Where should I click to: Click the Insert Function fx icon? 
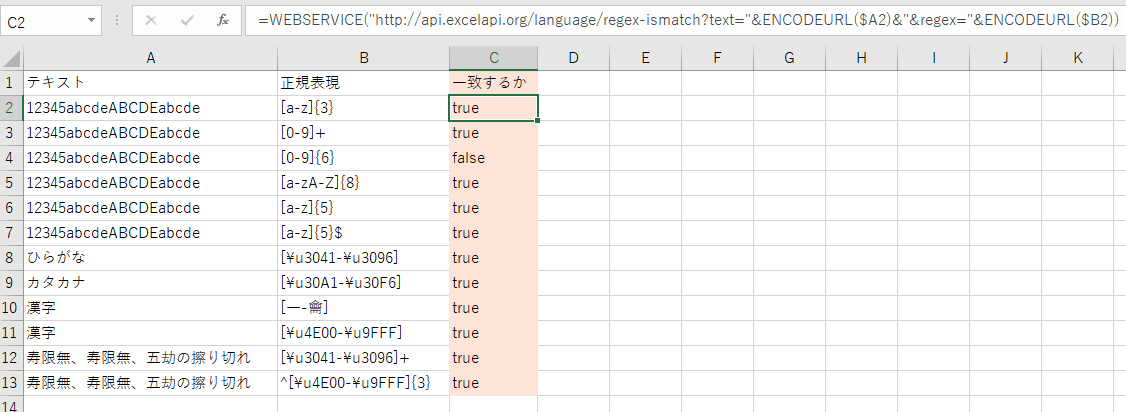tap(223, 20)
